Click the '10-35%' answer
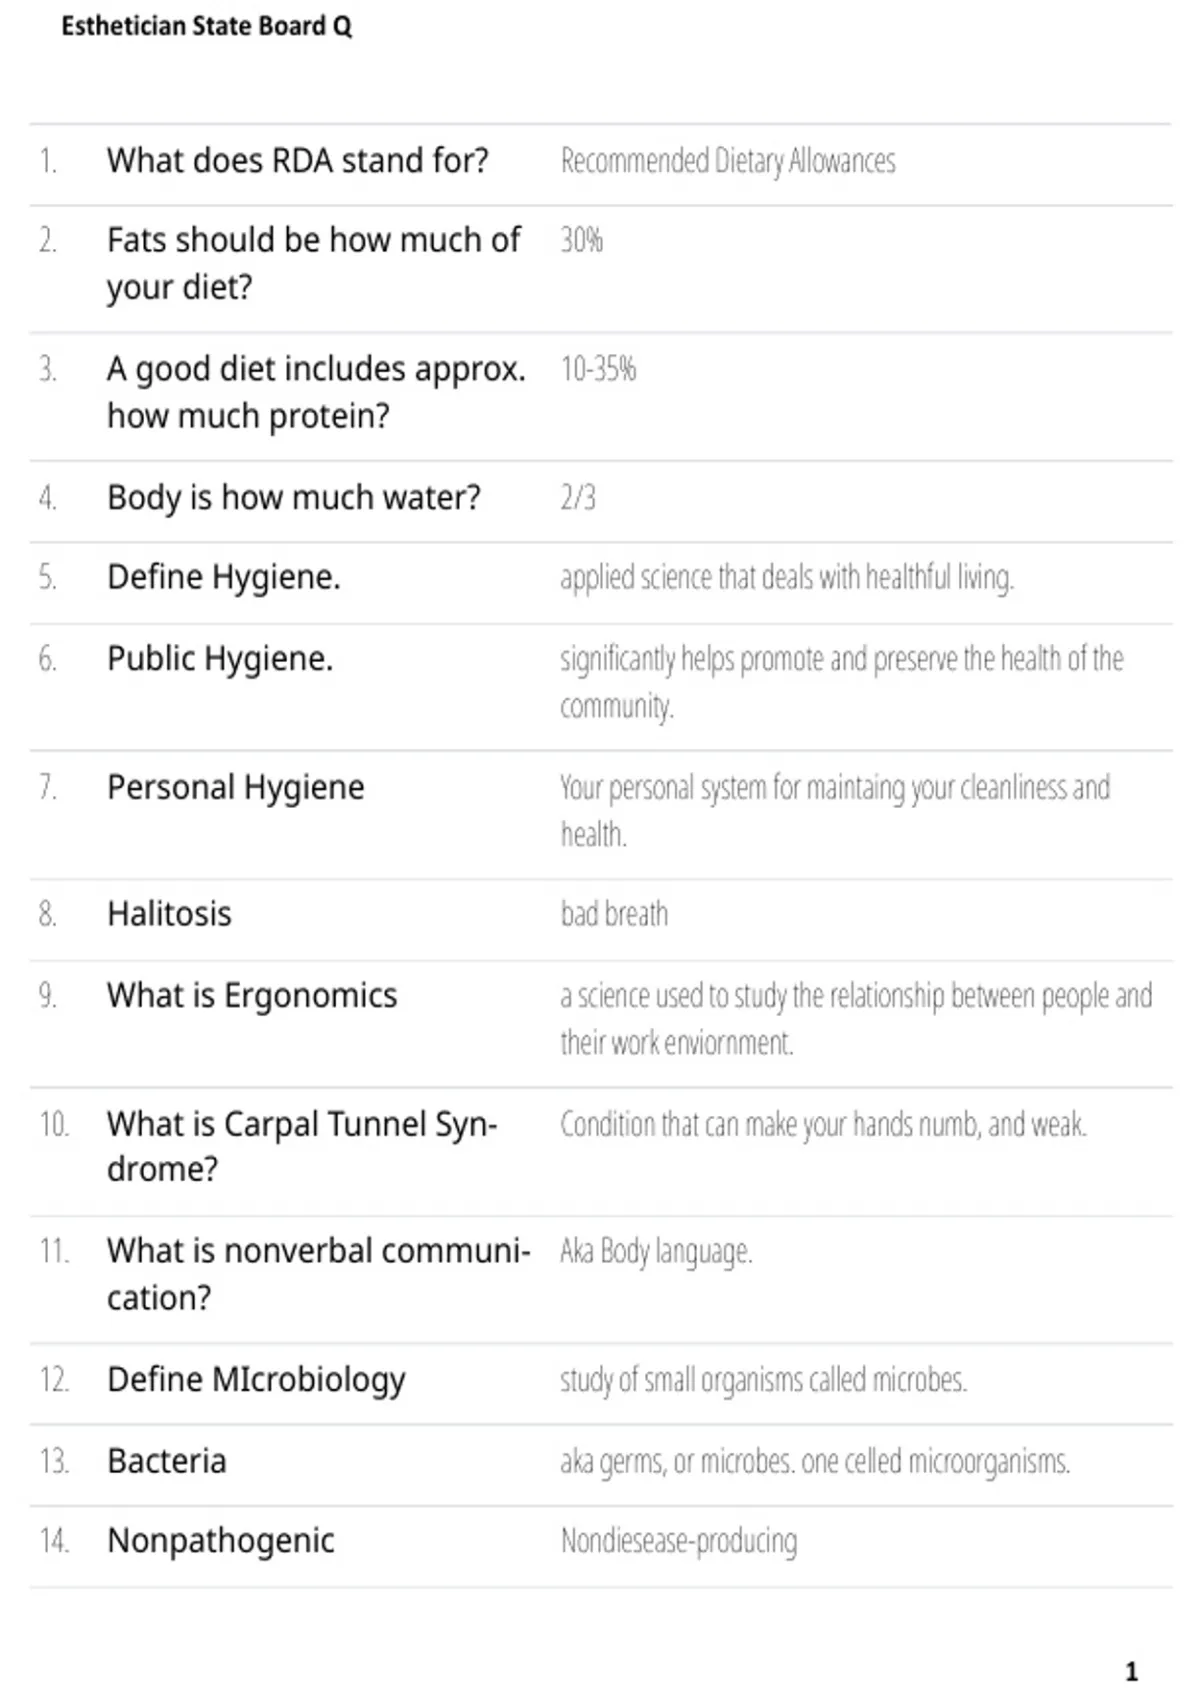Screen dimensions: 1200x1700 tap(598, 369)
